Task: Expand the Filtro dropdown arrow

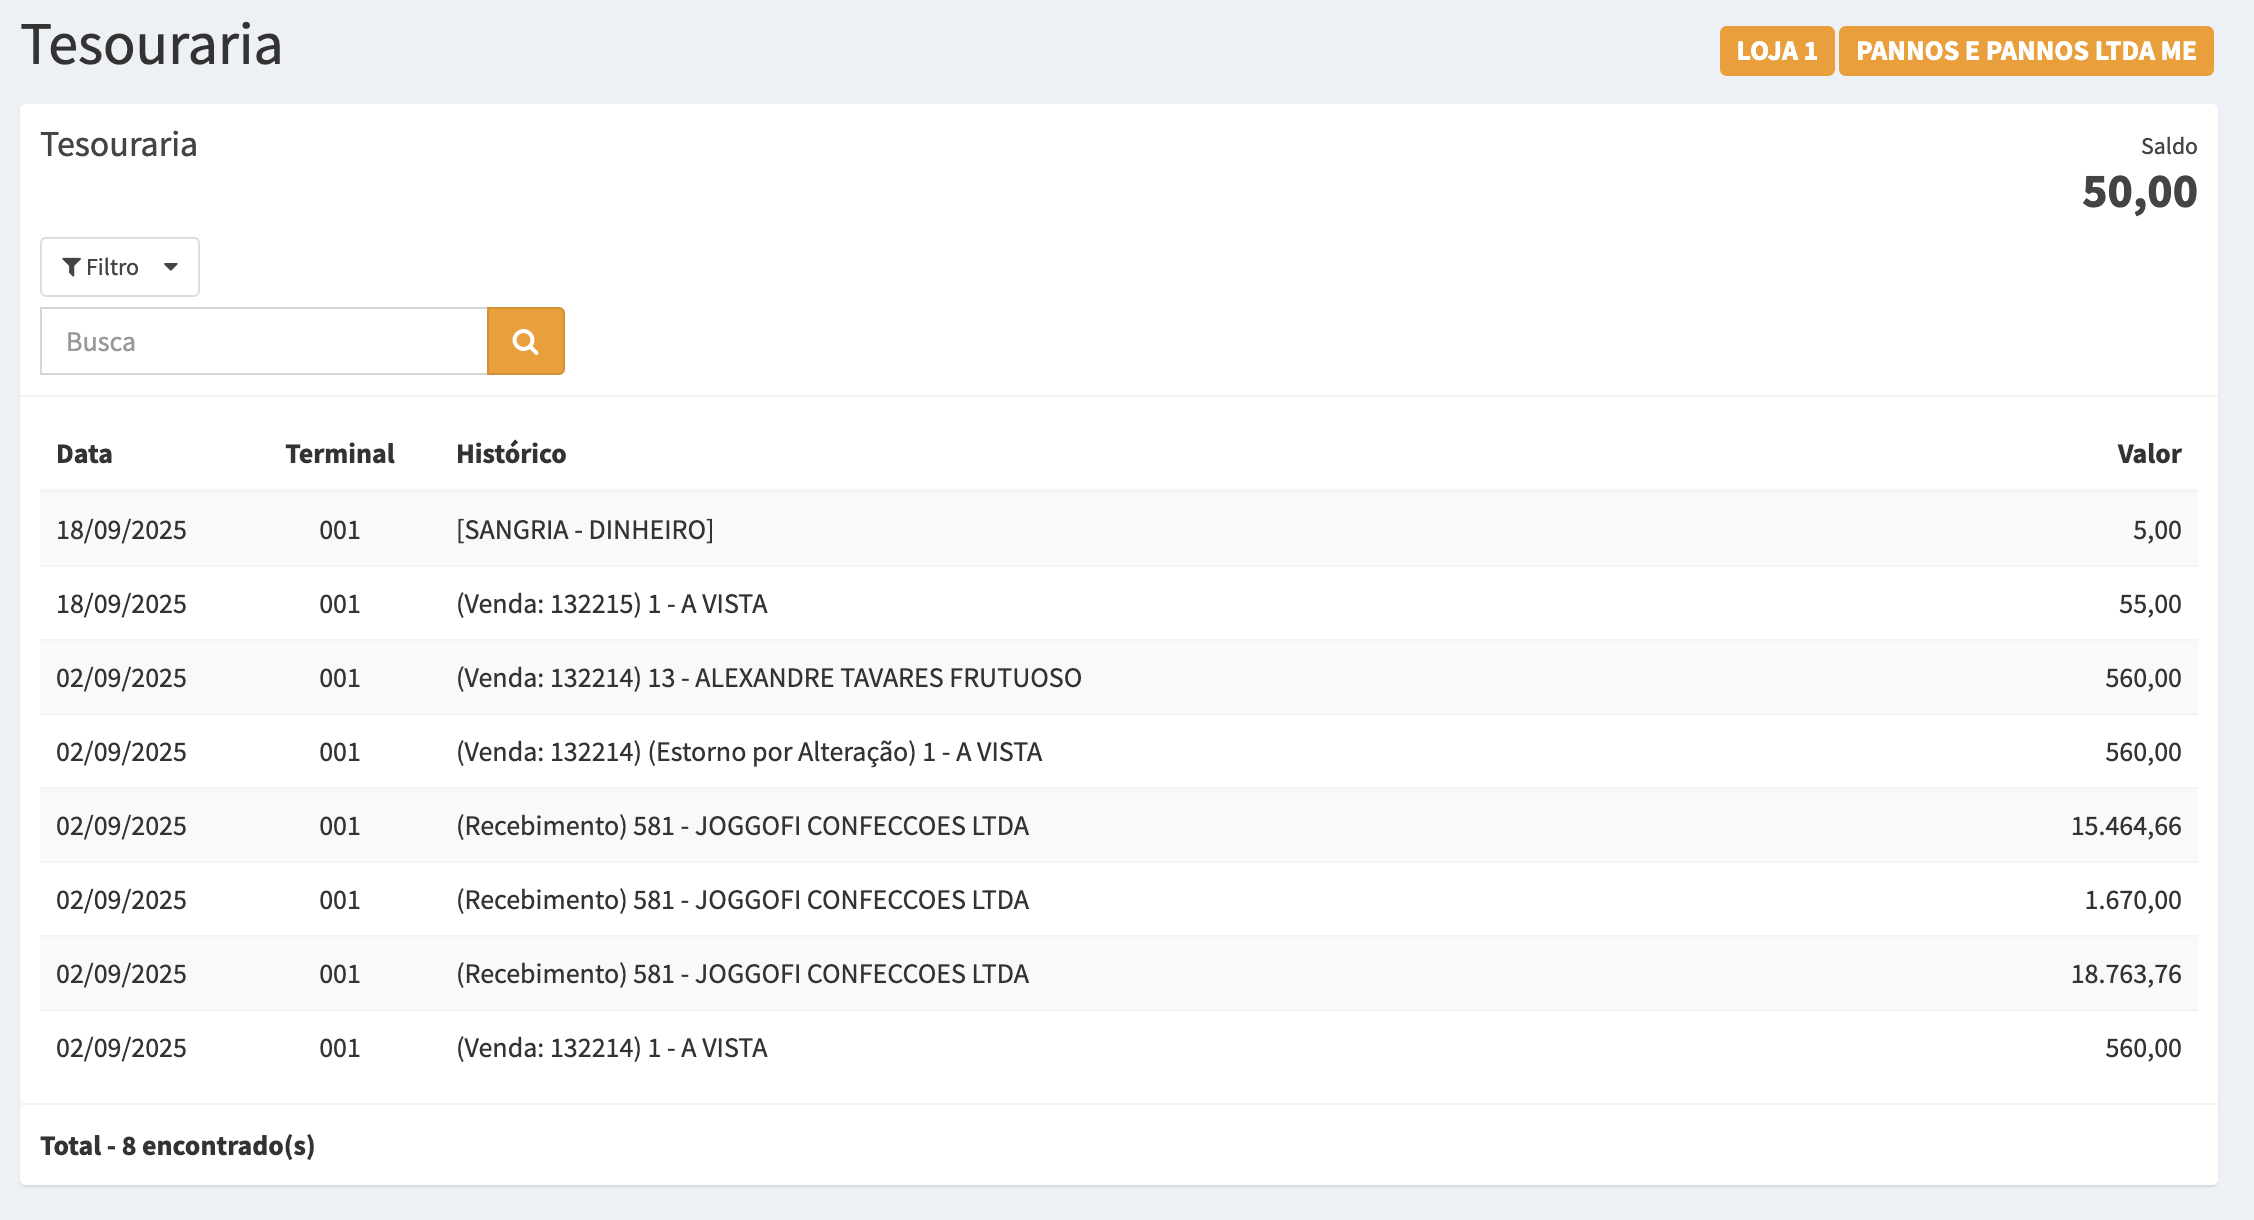Action: click(171, 267)
